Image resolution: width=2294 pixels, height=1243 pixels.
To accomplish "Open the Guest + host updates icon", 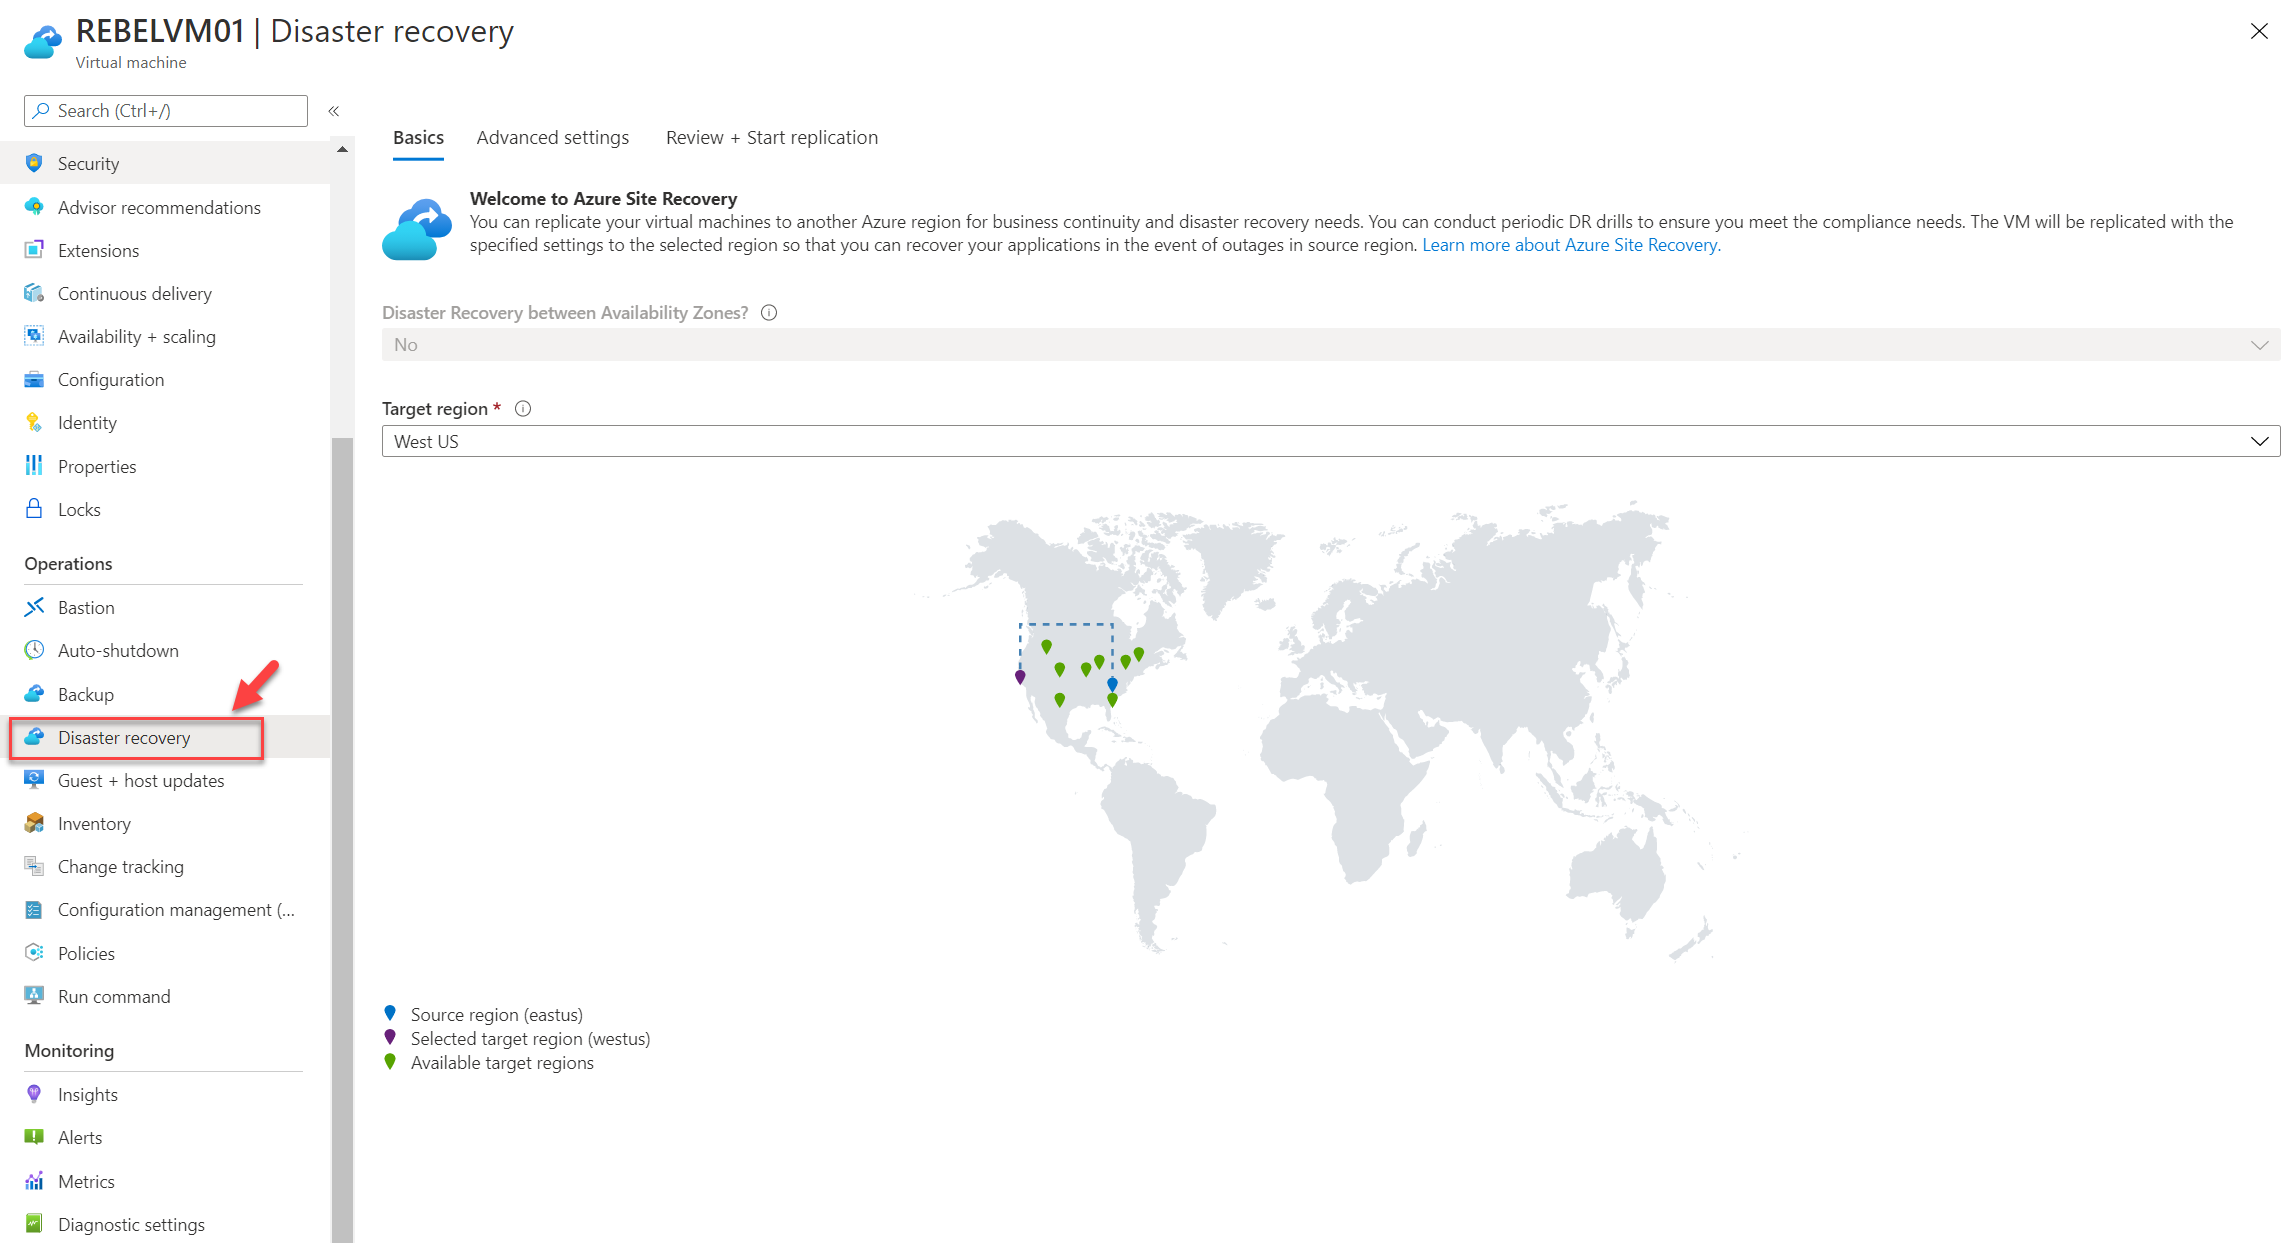I will (x=34, y=780).
